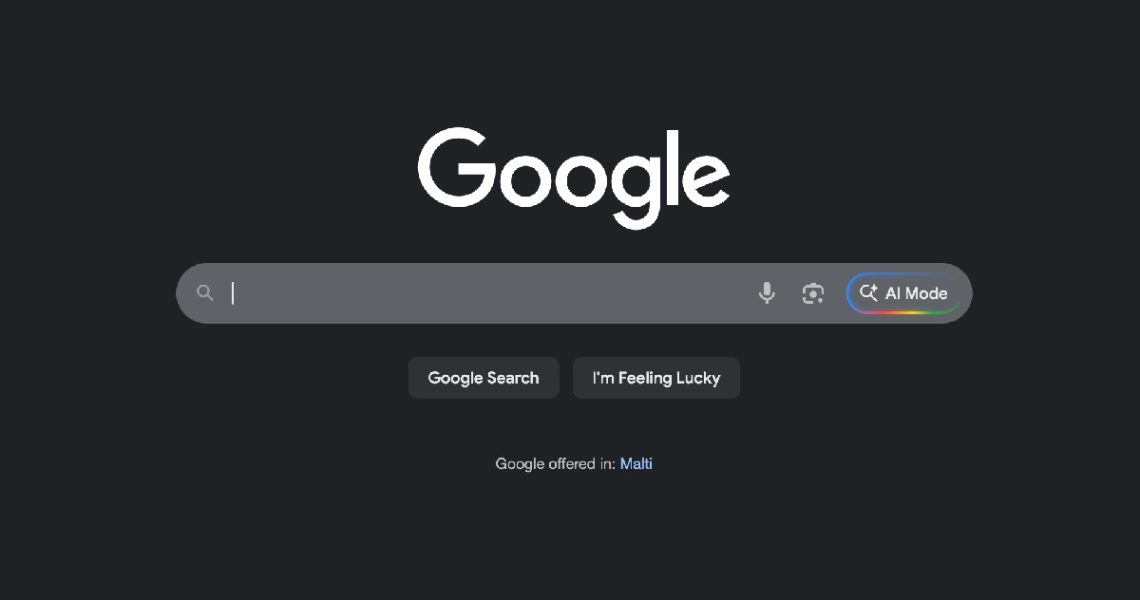Click the magnifying glass icon in search bar
Viewport: 1140px width, 600px height.
pyautogui.click(x=205, y=293)
